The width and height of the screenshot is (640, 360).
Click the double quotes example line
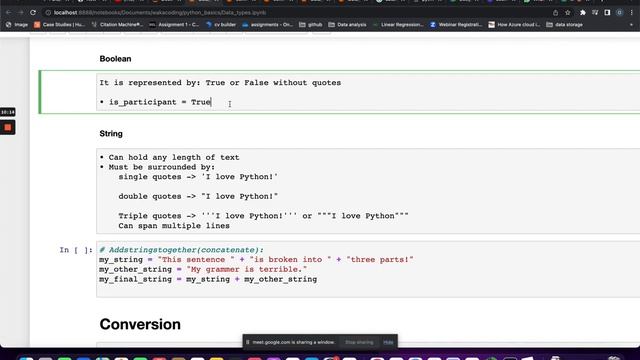pyautogui.click(x=198, y=196)
